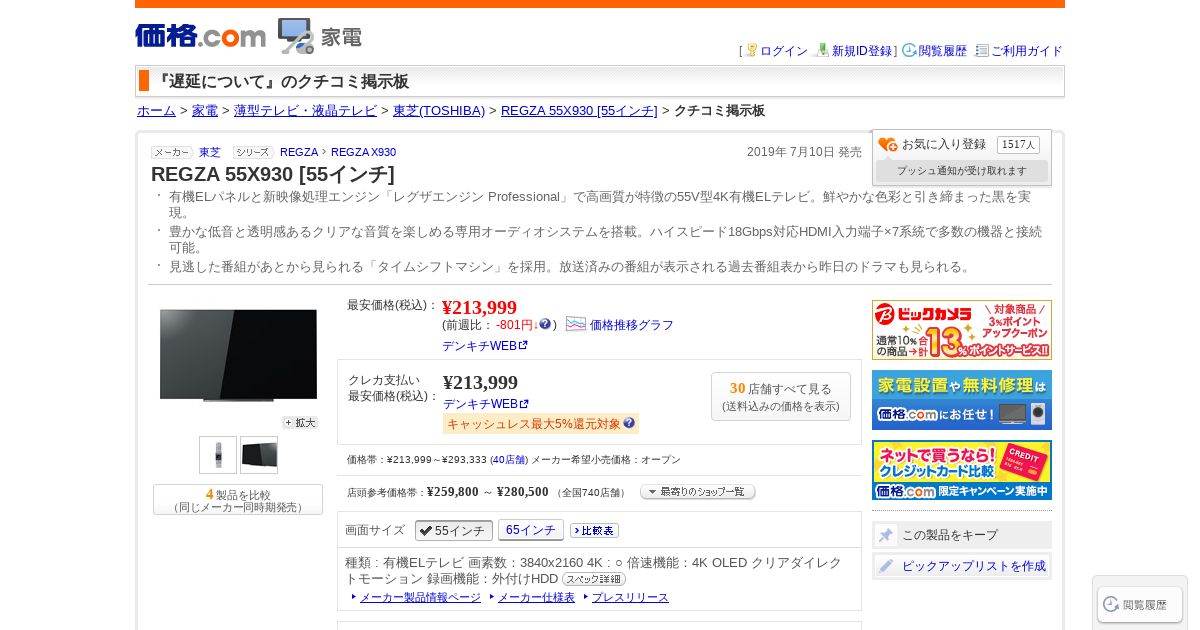Enlarge the image with 拡大 icon

pos(300,423)
